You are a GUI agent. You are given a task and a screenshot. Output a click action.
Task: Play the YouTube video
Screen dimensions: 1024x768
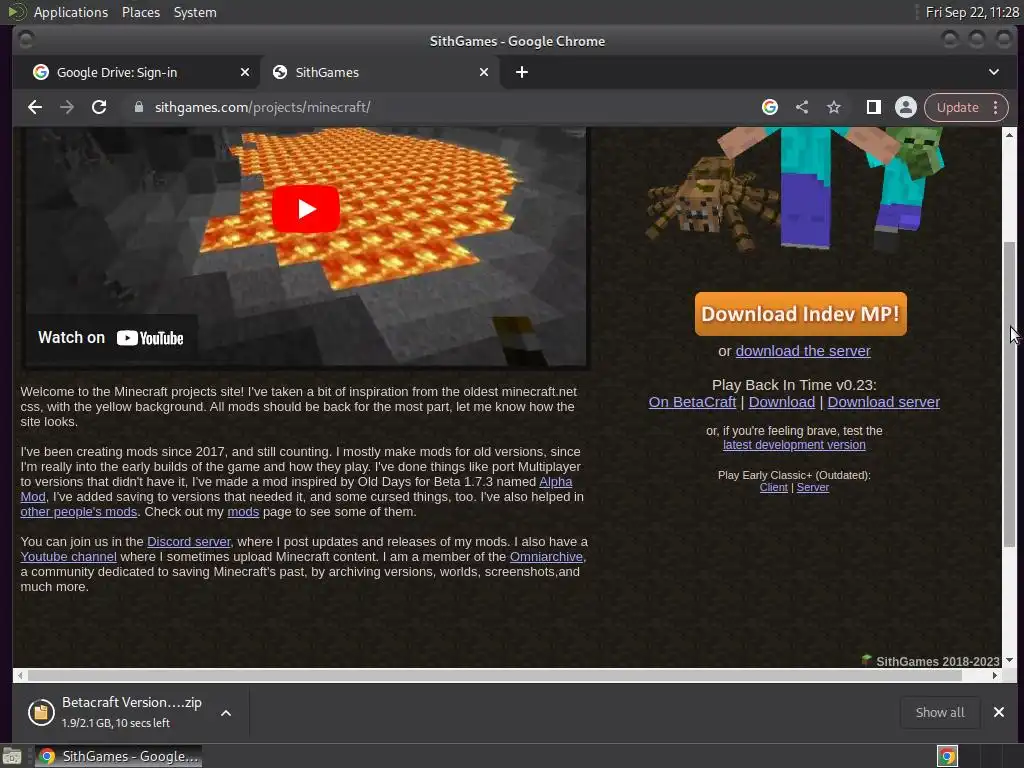click(306, 209)
